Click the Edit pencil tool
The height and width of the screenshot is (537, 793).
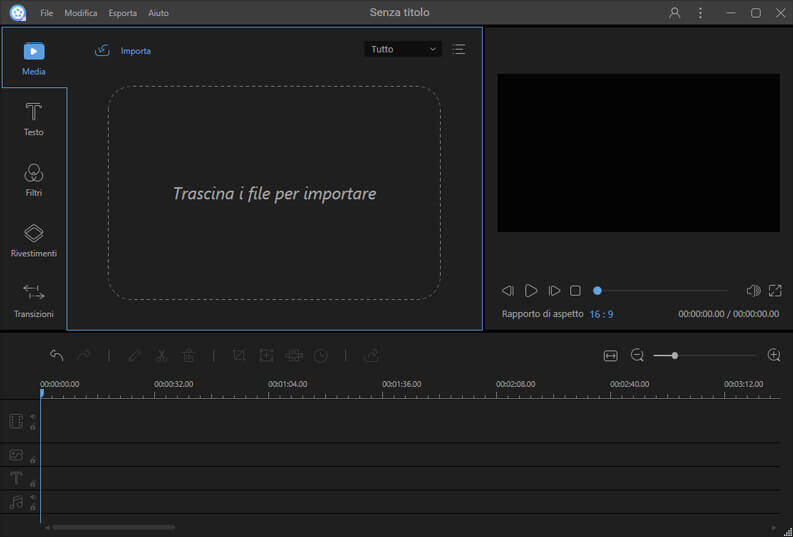(135, 356)
